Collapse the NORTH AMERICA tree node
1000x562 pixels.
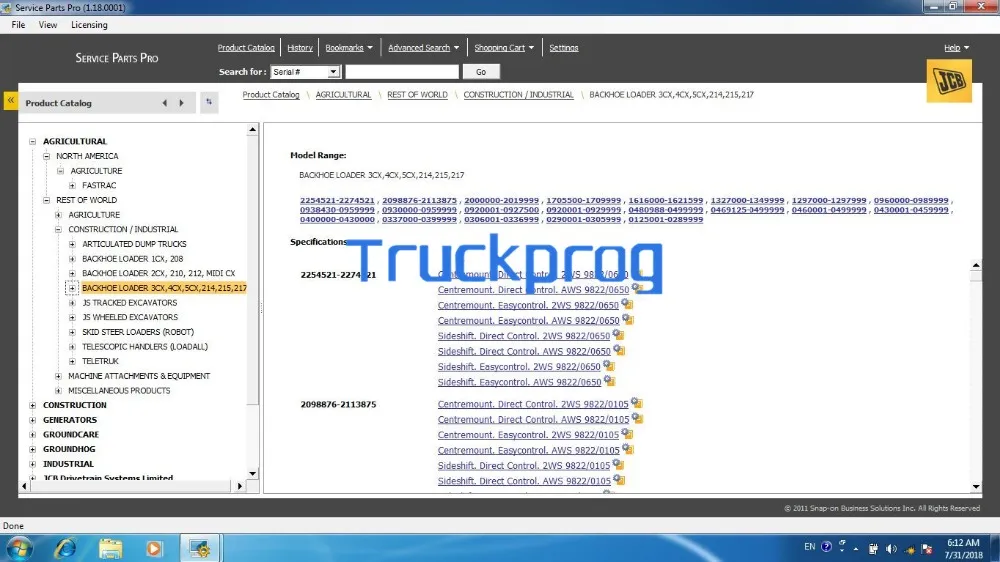coord(47,156)
